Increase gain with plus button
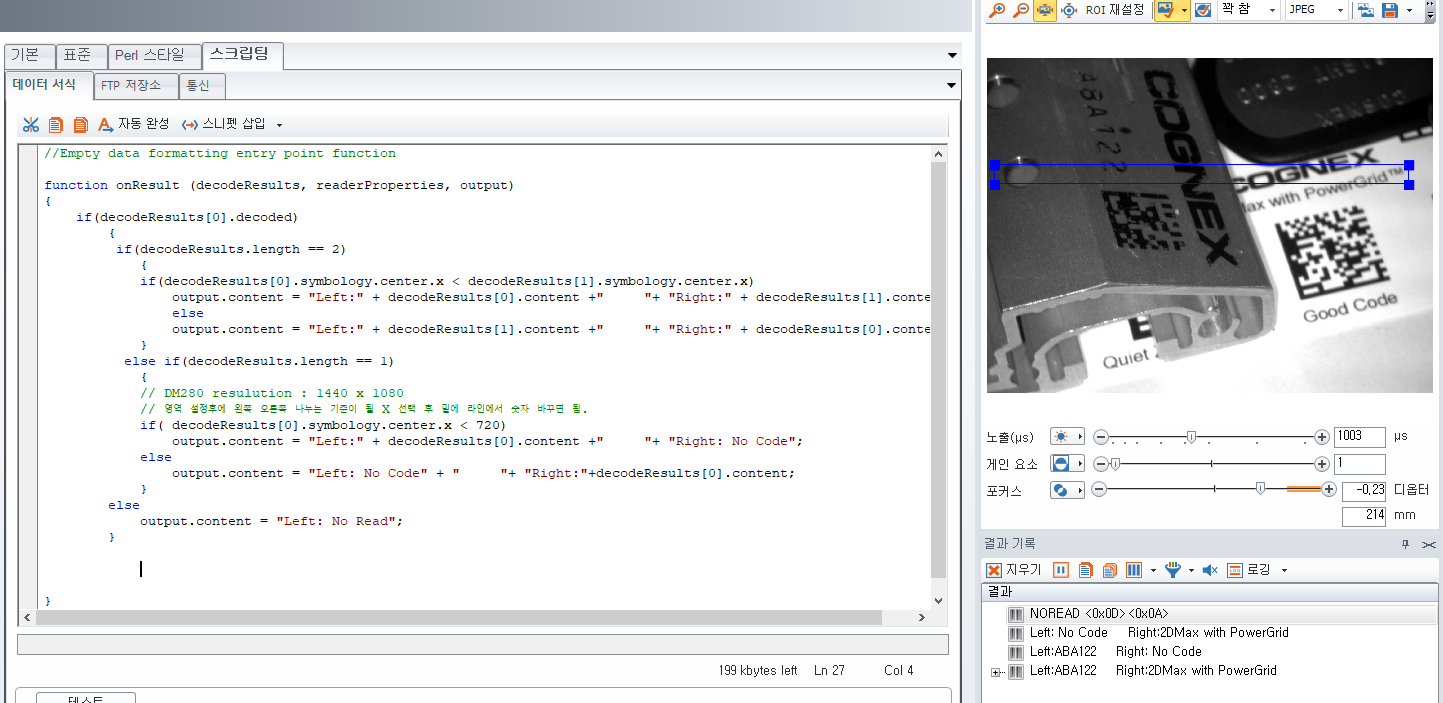This screenshot has width=1443, height=703. [1322, 464]
